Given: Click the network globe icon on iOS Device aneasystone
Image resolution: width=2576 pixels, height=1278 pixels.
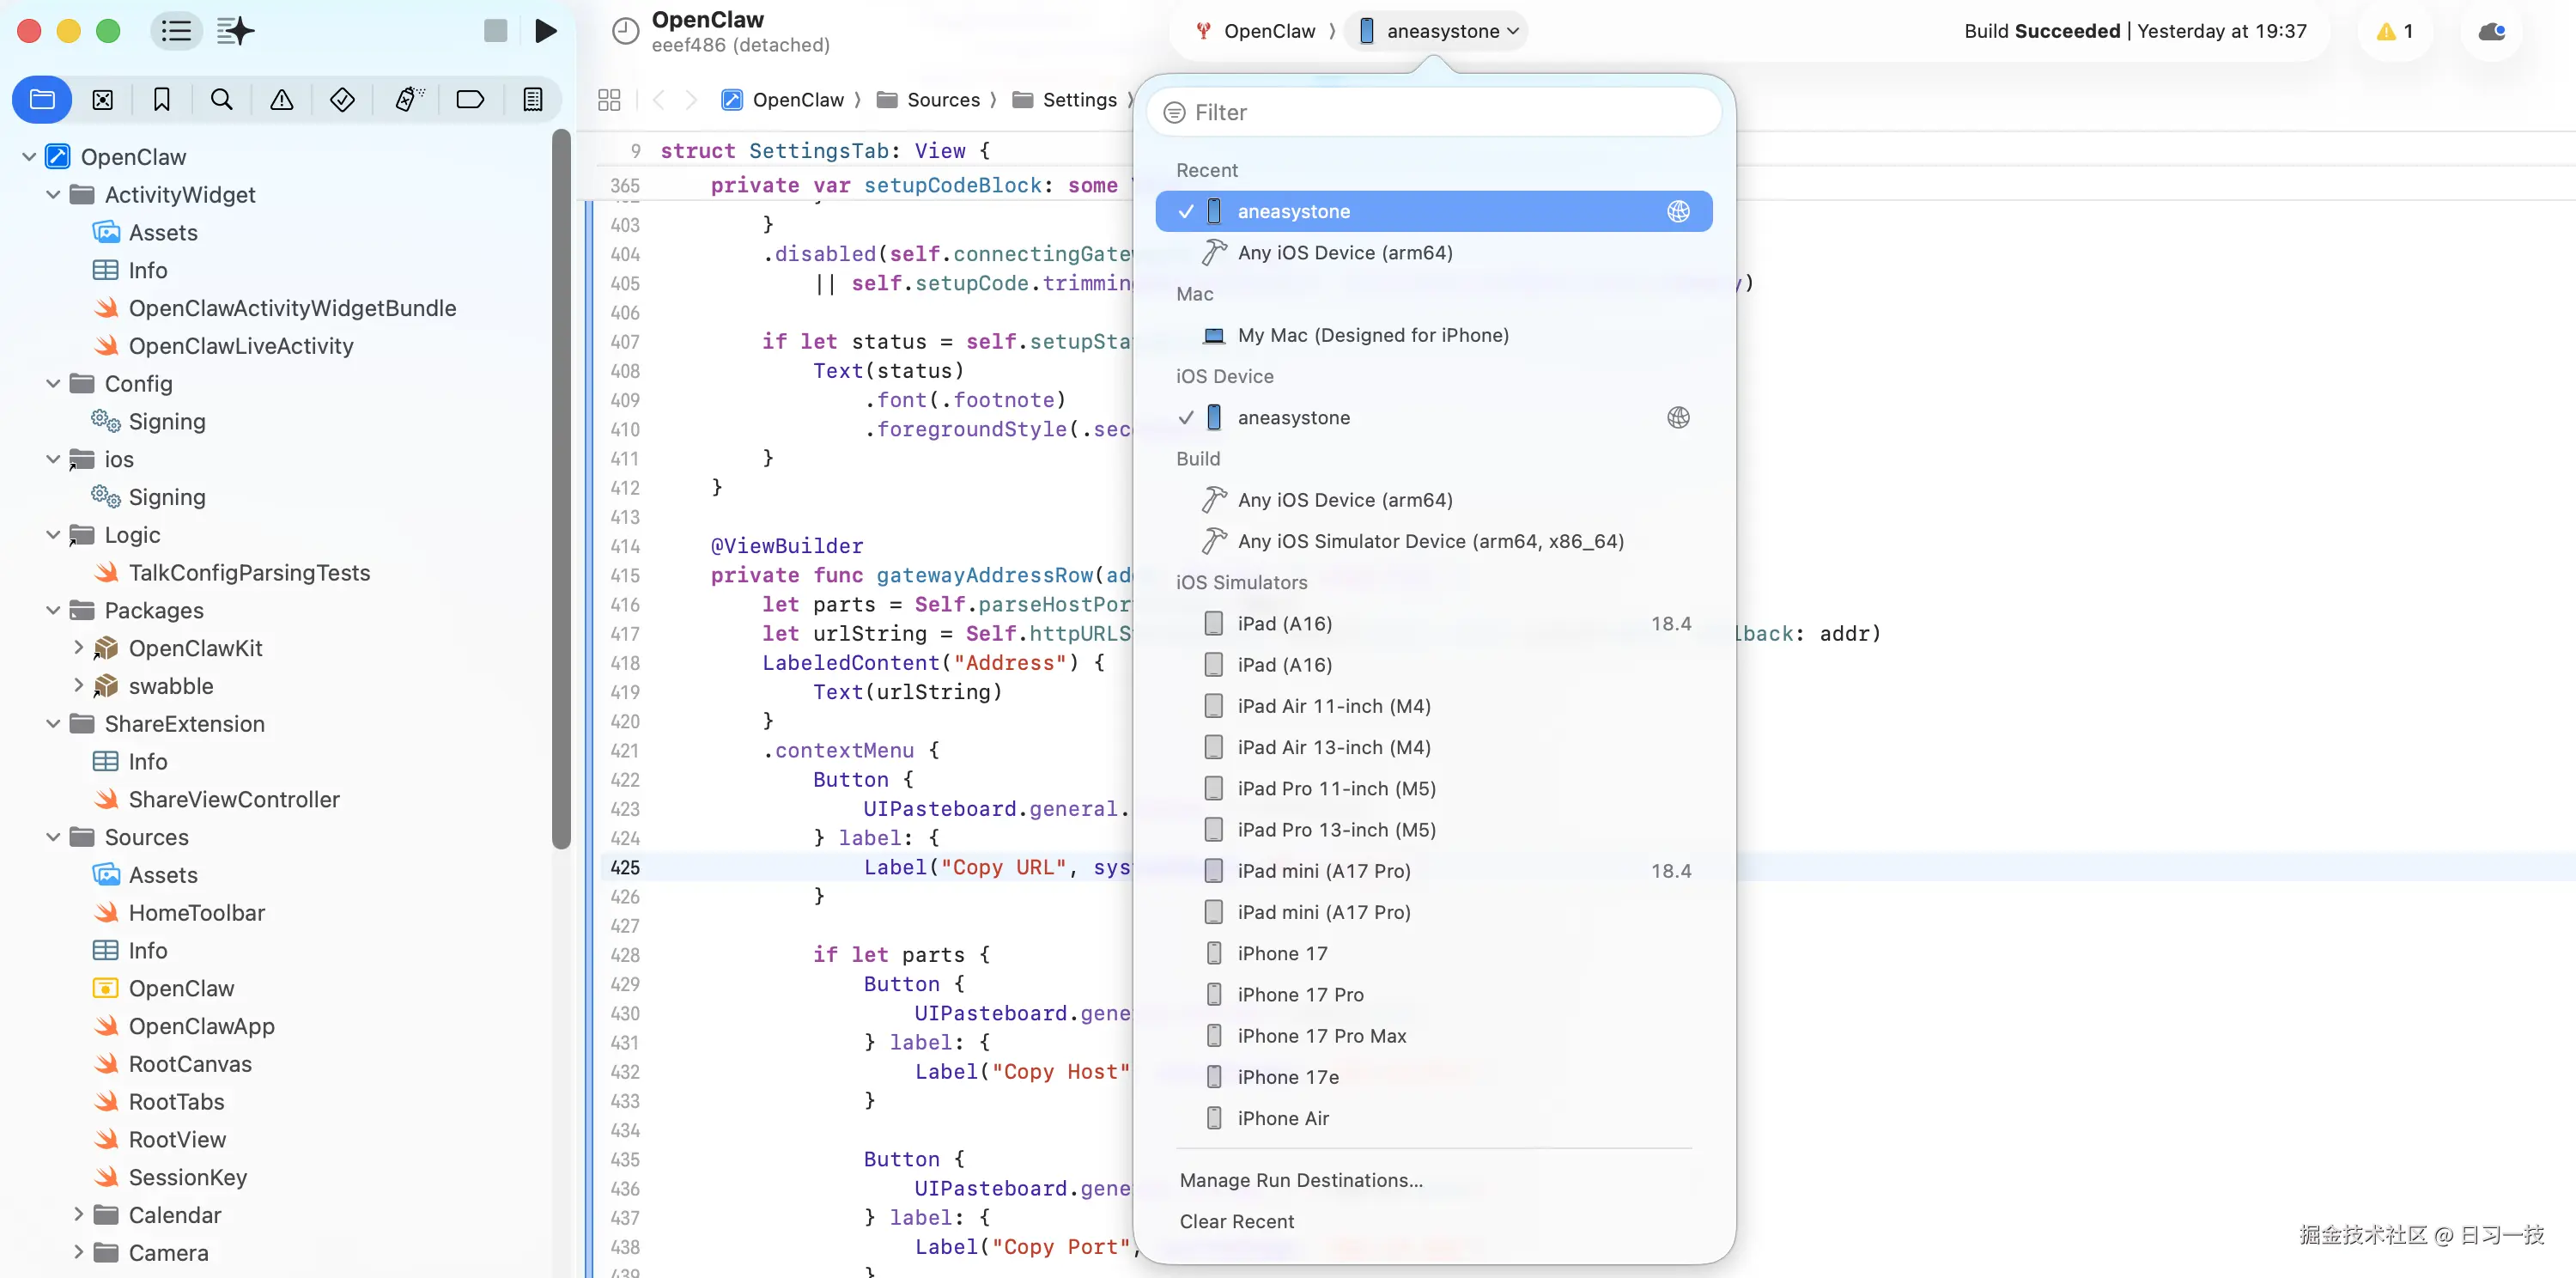Looking at the screenshot, I should [x=1678, y=418].
